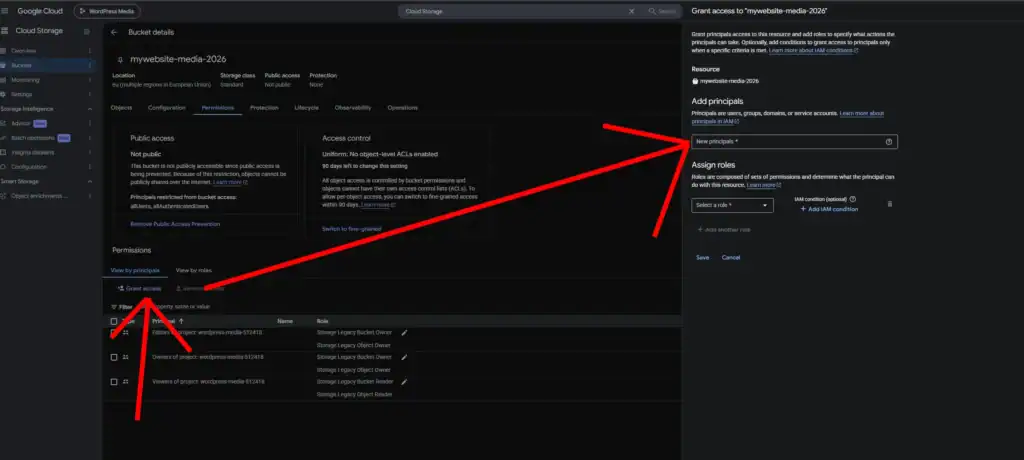This screenshot has height=460, width=1024.
Task: Click the New principals input field
Action: [794, 142]
